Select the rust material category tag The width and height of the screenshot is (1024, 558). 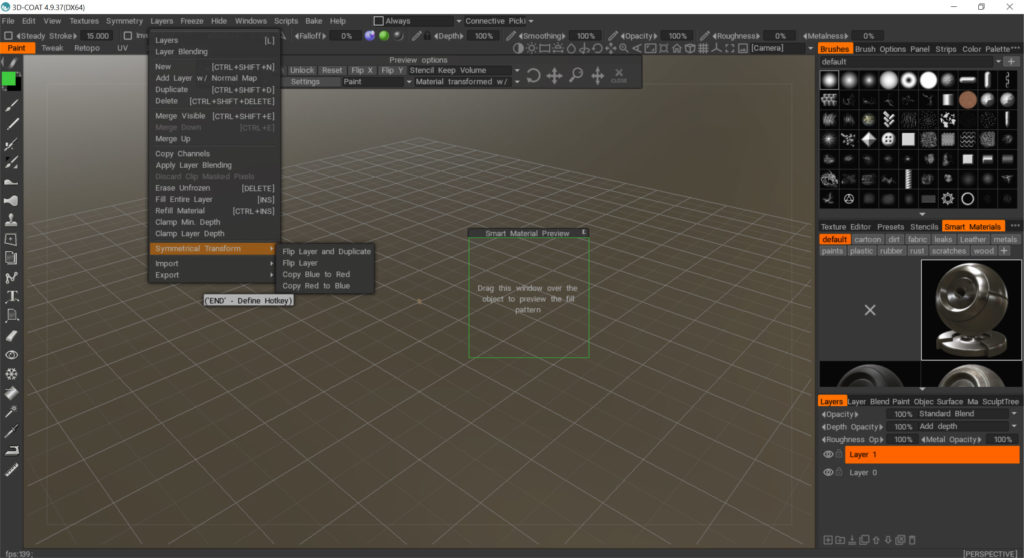pos(917,251)
